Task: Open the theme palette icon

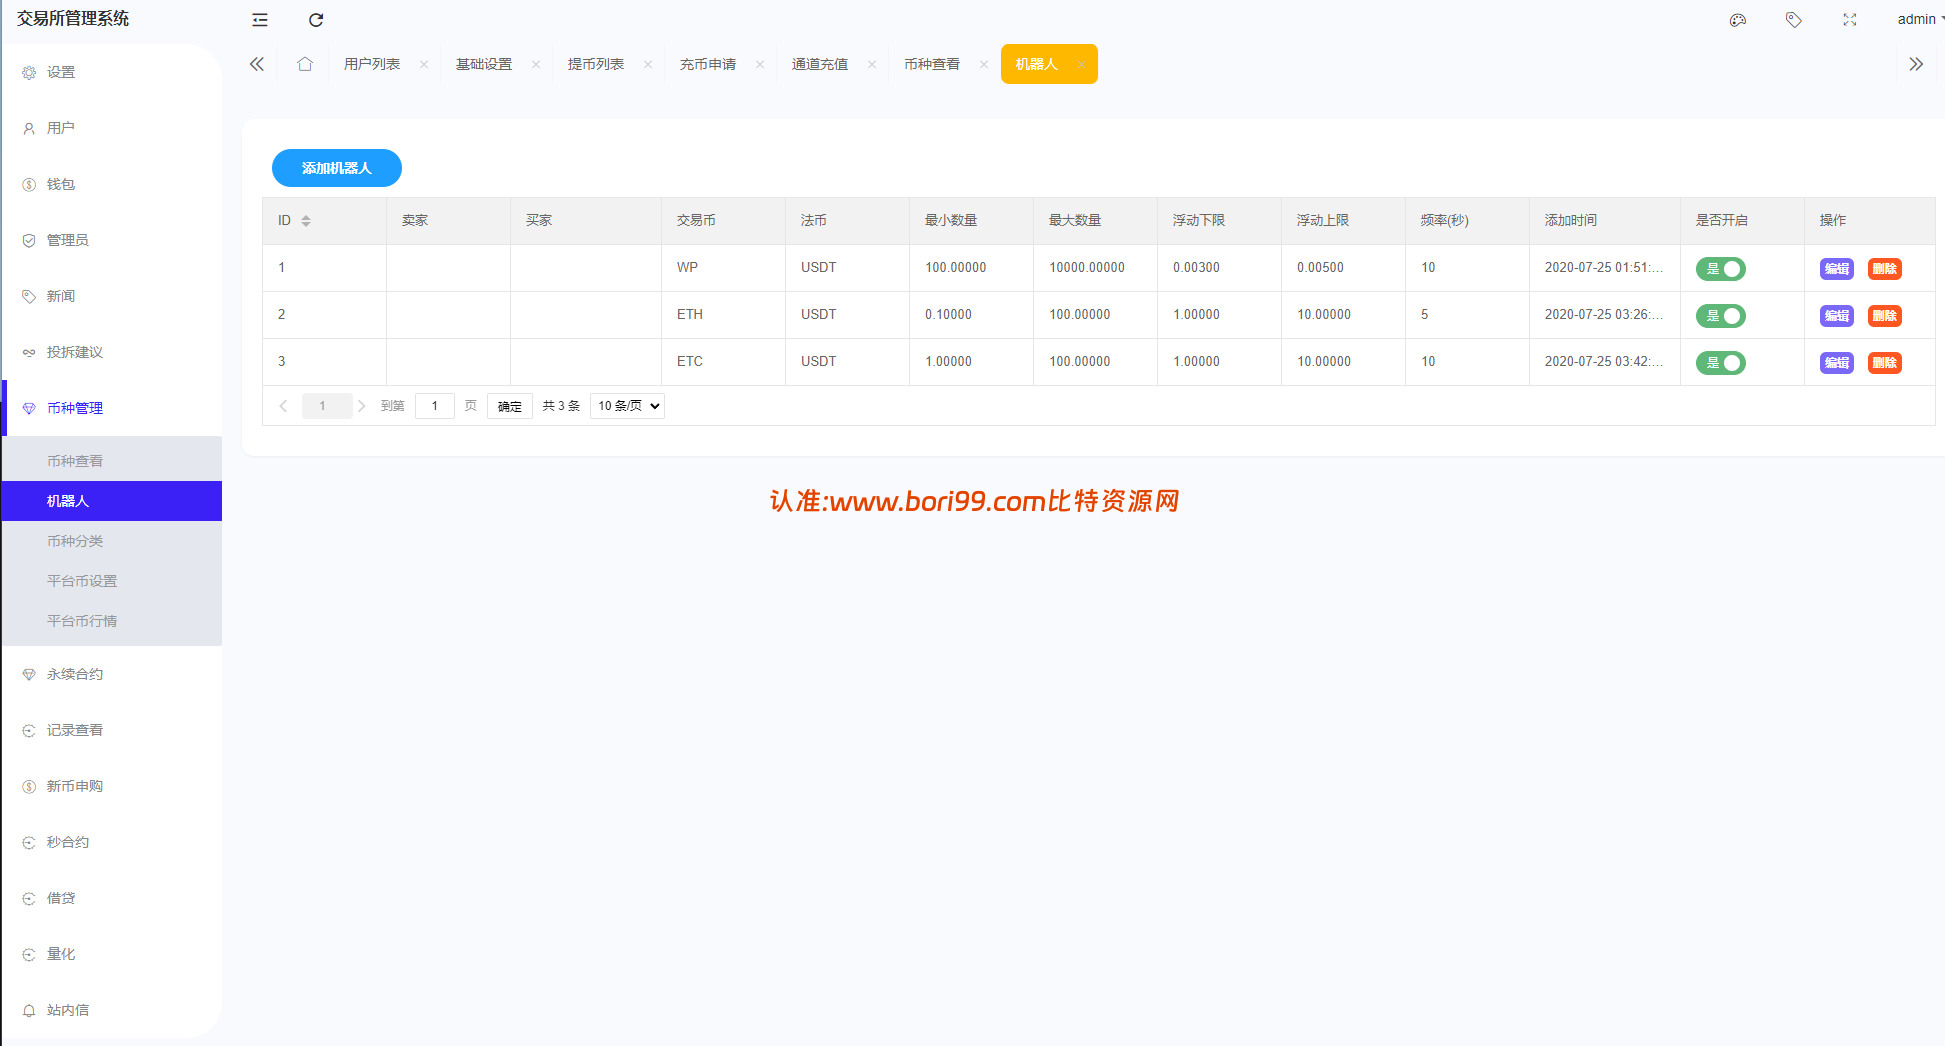Action: tap(1738, 20)
